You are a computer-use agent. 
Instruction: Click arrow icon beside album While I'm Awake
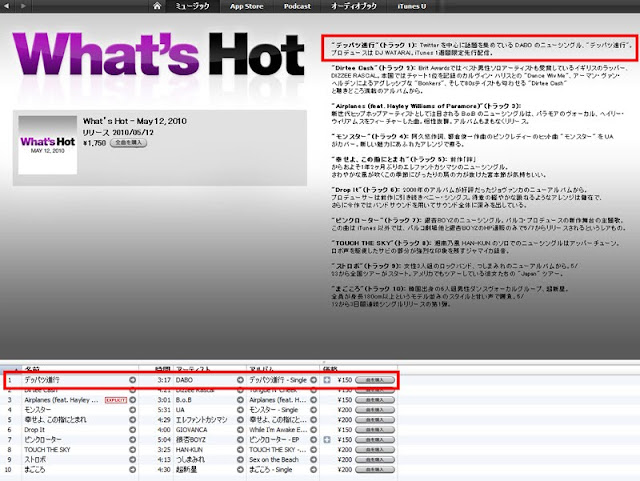[313, 430]
